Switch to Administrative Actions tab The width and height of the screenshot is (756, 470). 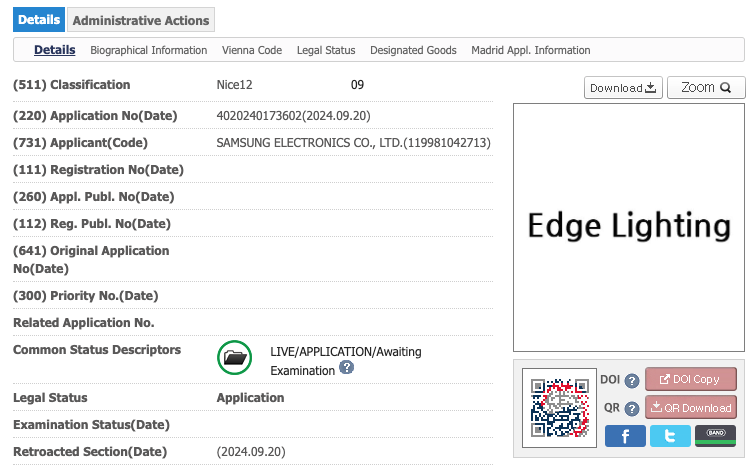click(x=141, y=20)
